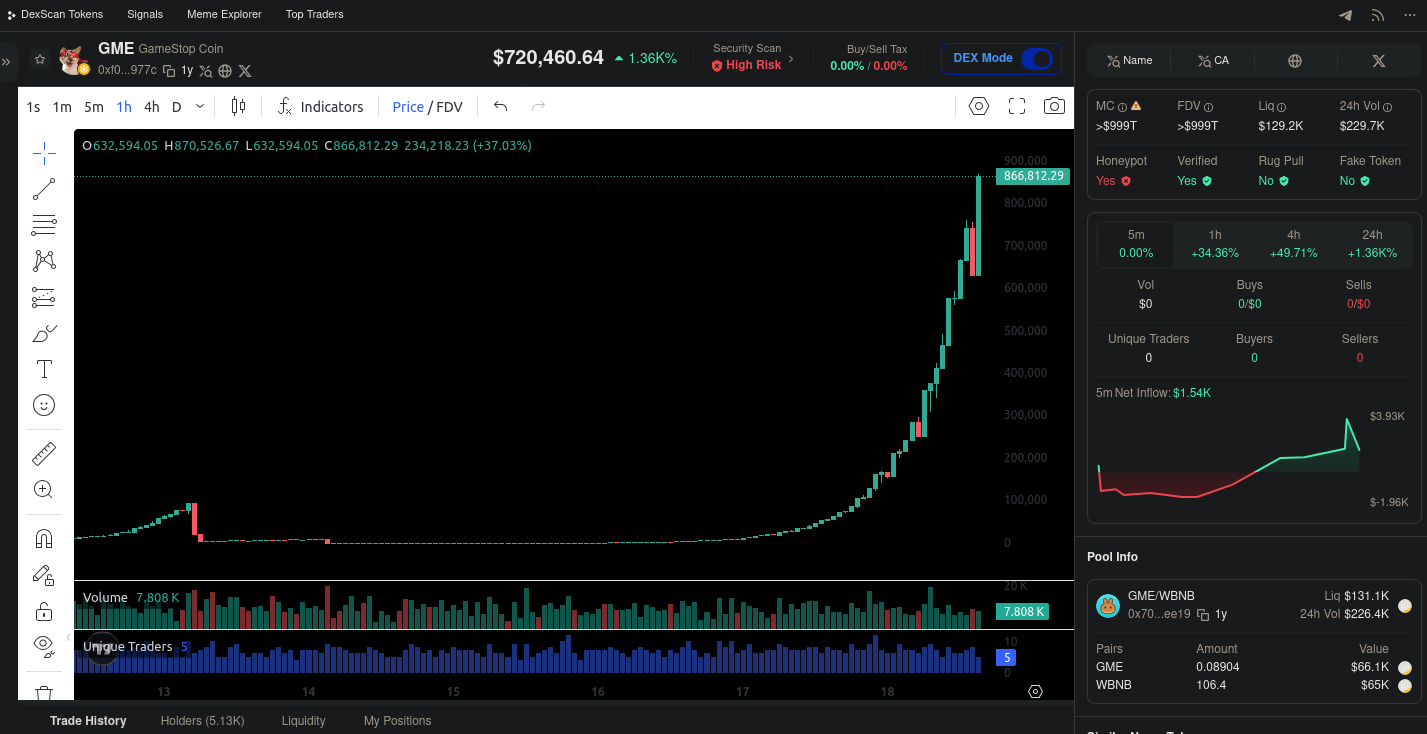Open chart settings hexagon icon
The width and height of the screenshot is (1427, 734).
point(979,106)
